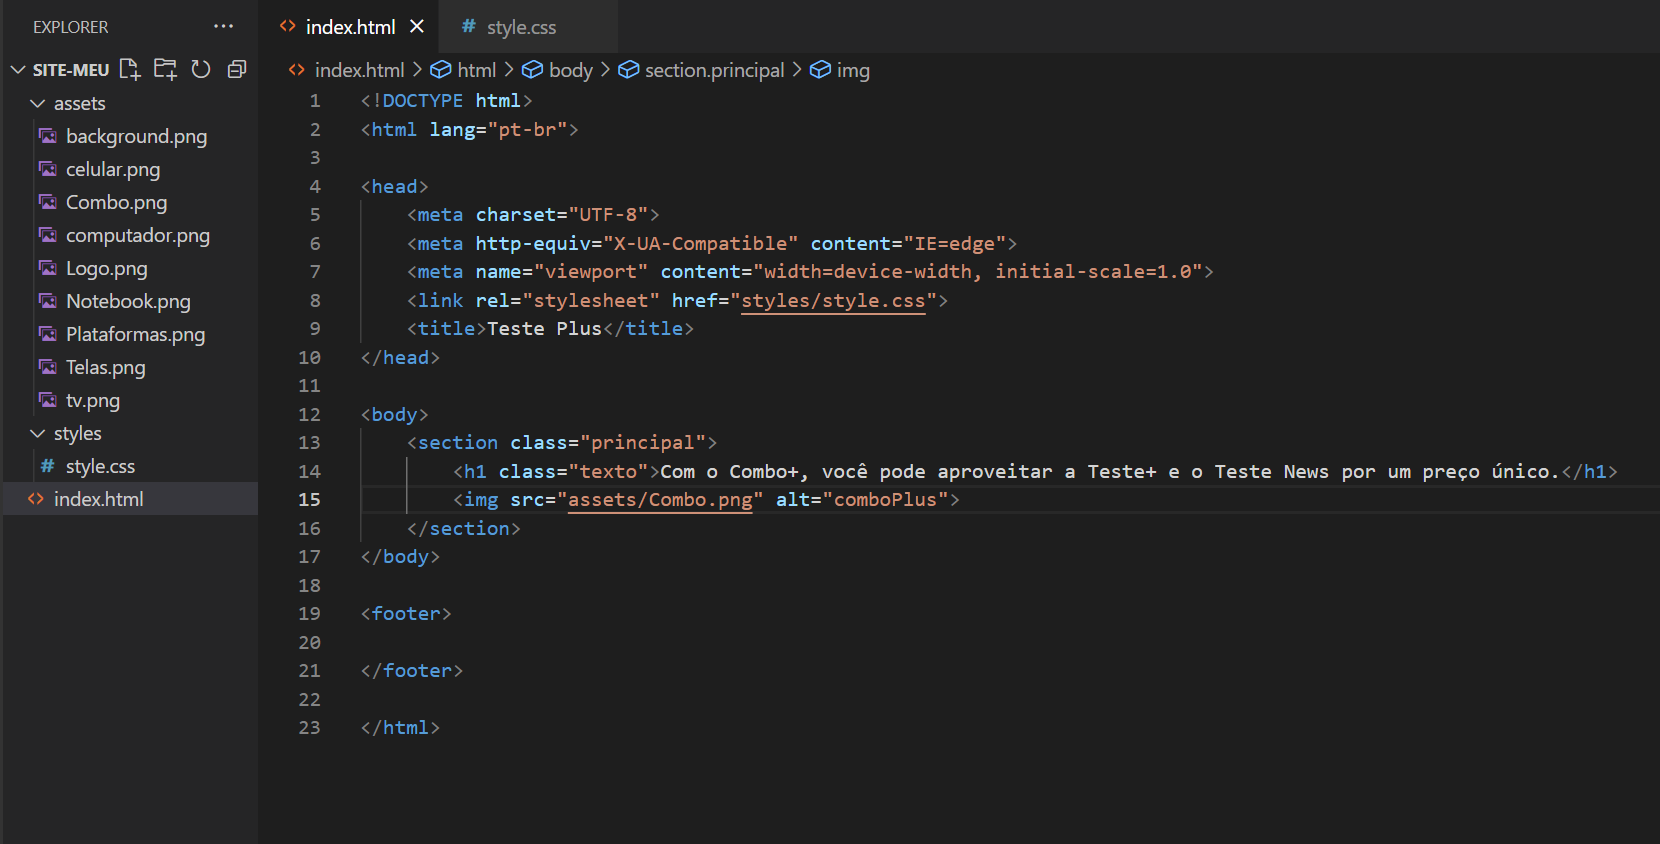This screenshot has height=844, width=1660.
Task: Click the index.html breadcrumb
Action: tap(359, 70)
